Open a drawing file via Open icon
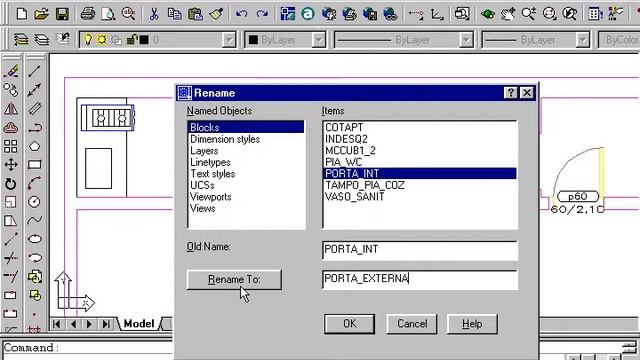This screenshot has width=640, height=360. [x=41, y=14]
